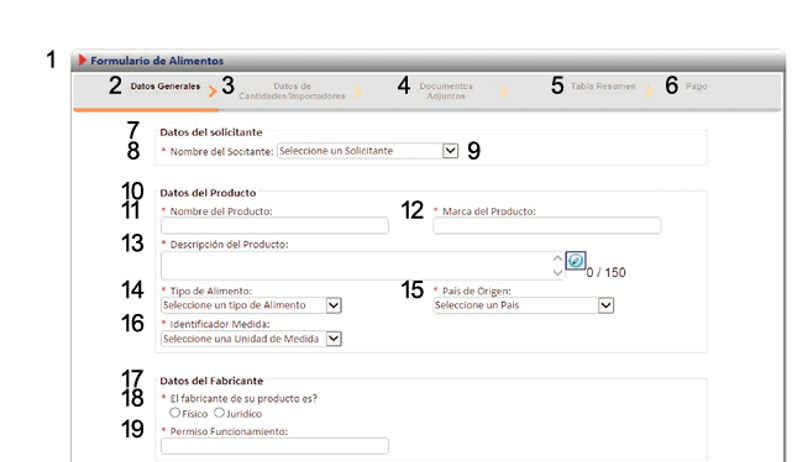Select the Físico radio button
810x462 pixels.
tap(175, 412)
